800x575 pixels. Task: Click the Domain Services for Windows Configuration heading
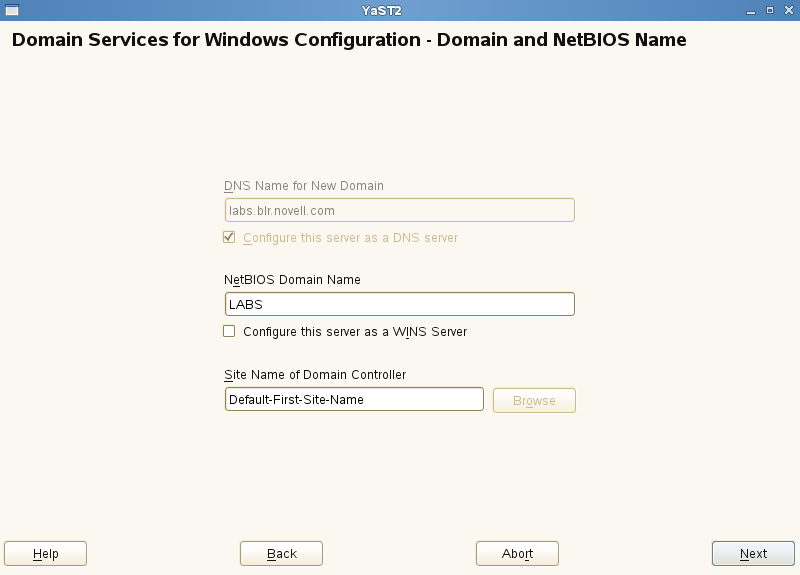click(349, 41)
